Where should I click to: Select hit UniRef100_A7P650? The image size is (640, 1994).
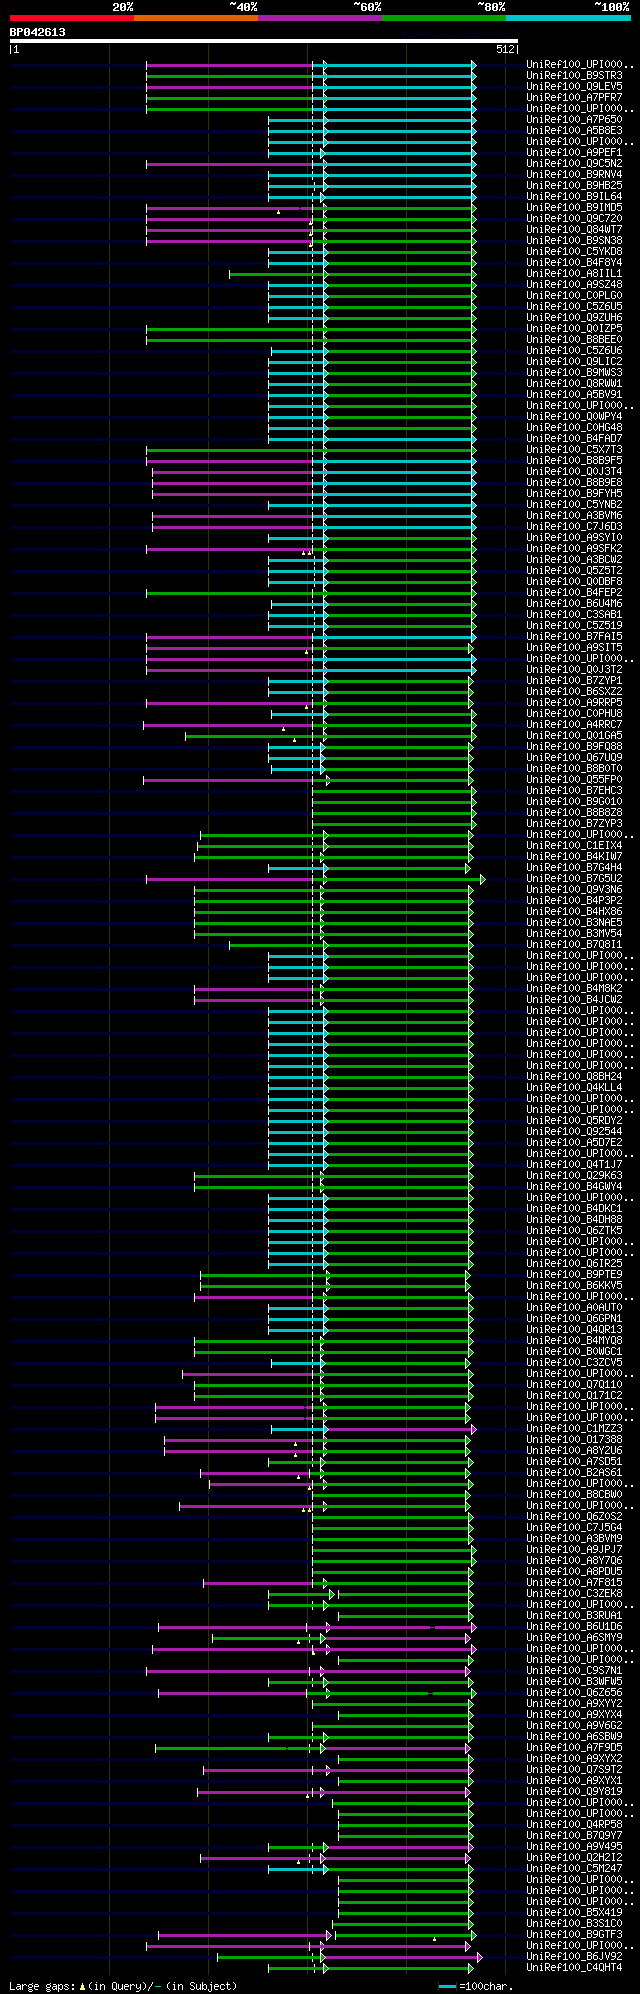(x=574, y=120)
